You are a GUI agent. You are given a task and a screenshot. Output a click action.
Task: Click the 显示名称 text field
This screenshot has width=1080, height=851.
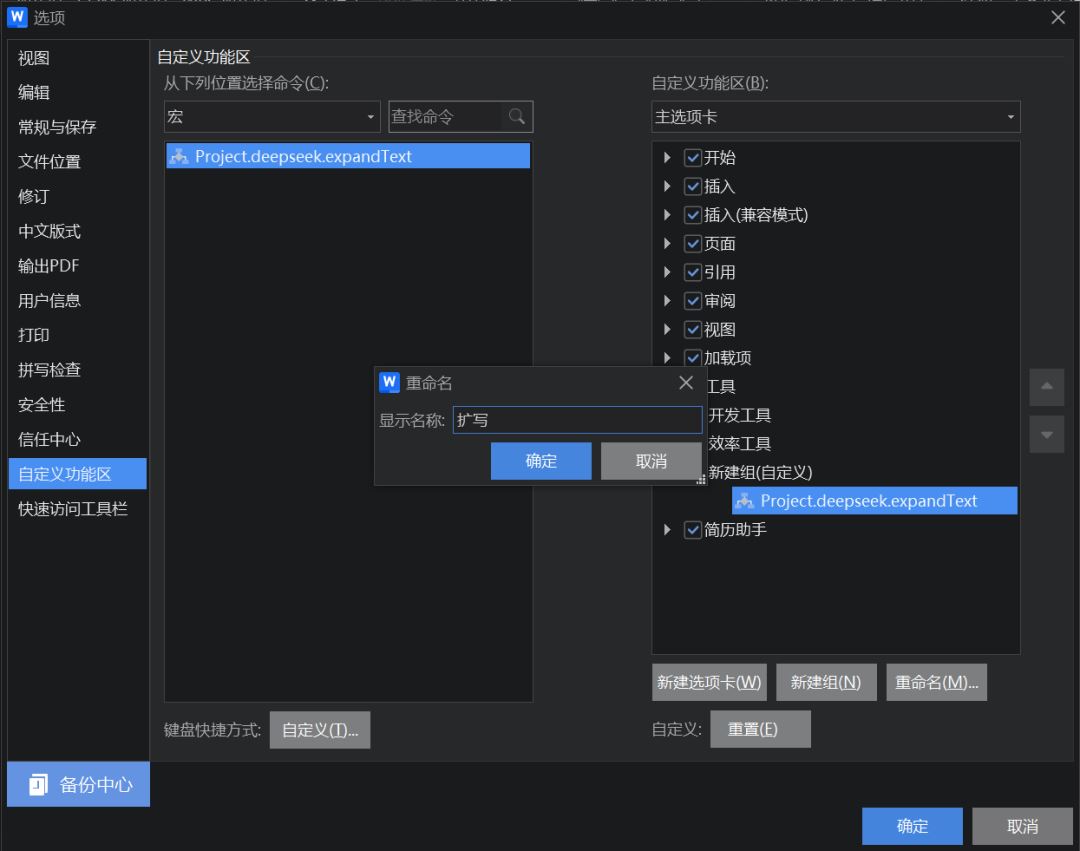(577, 420)
